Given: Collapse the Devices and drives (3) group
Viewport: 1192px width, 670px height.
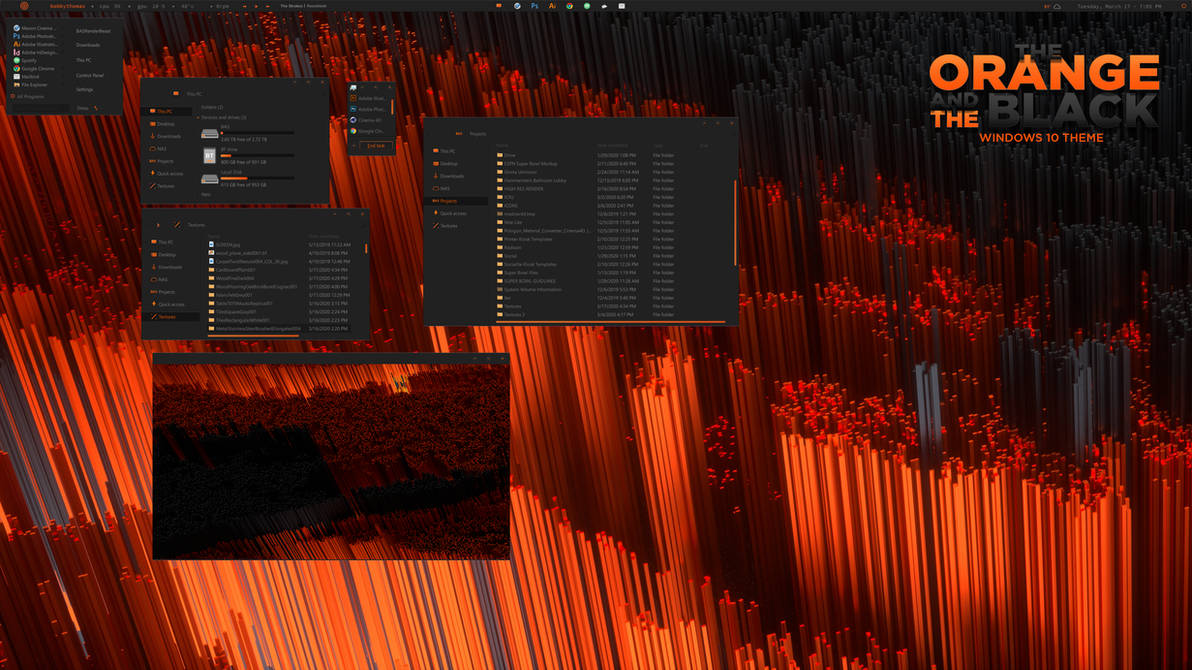Looking at the screenshot, I should pyautogui.click(x=222, y=117).
